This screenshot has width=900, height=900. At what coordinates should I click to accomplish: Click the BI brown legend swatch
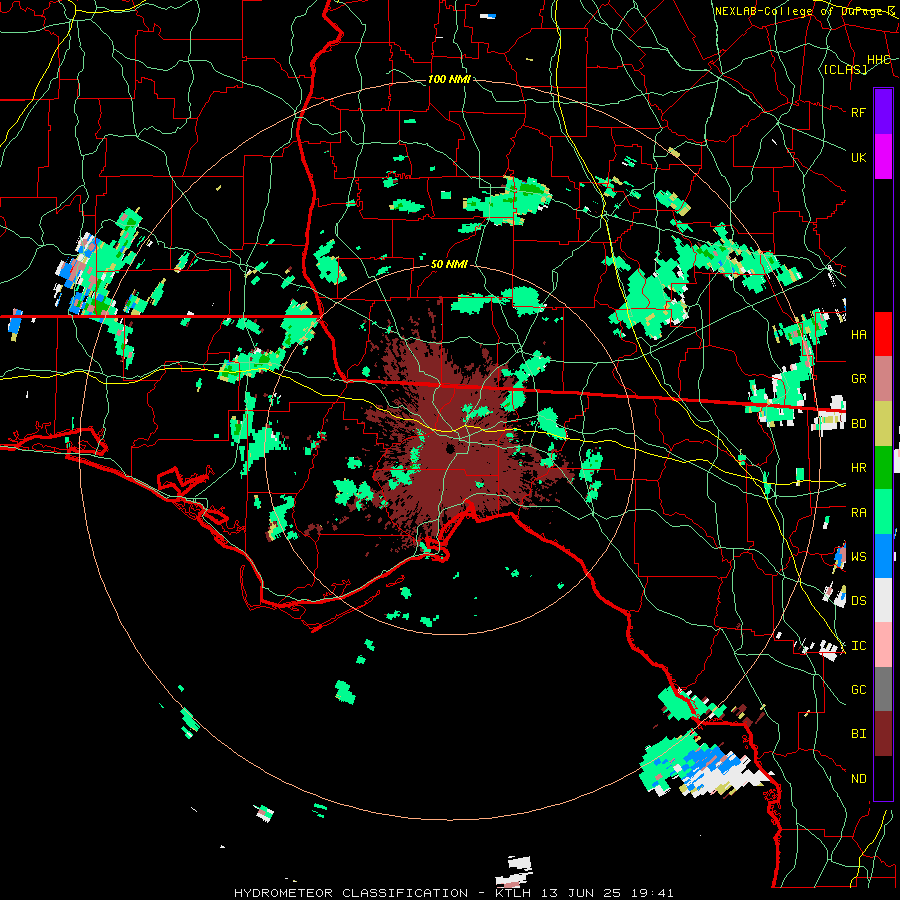point(883,734)
